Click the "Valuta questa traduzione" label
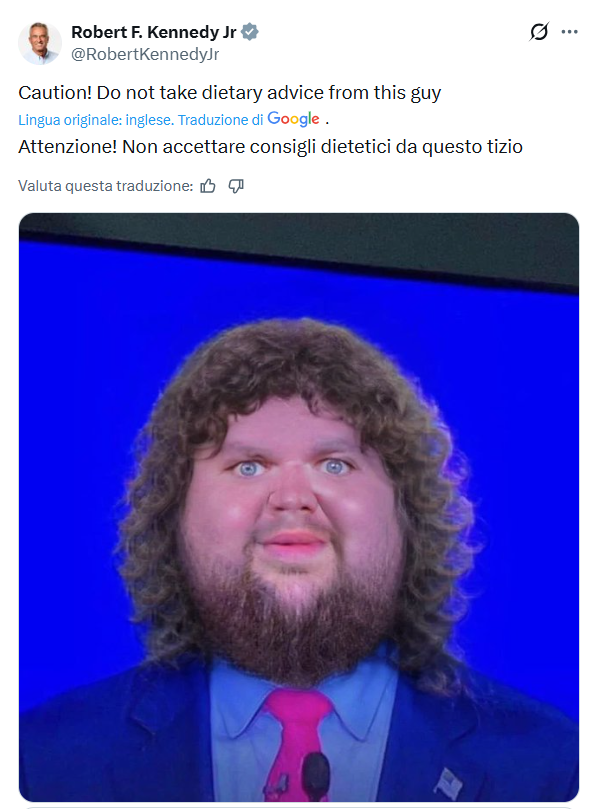 tap(105, 186)
